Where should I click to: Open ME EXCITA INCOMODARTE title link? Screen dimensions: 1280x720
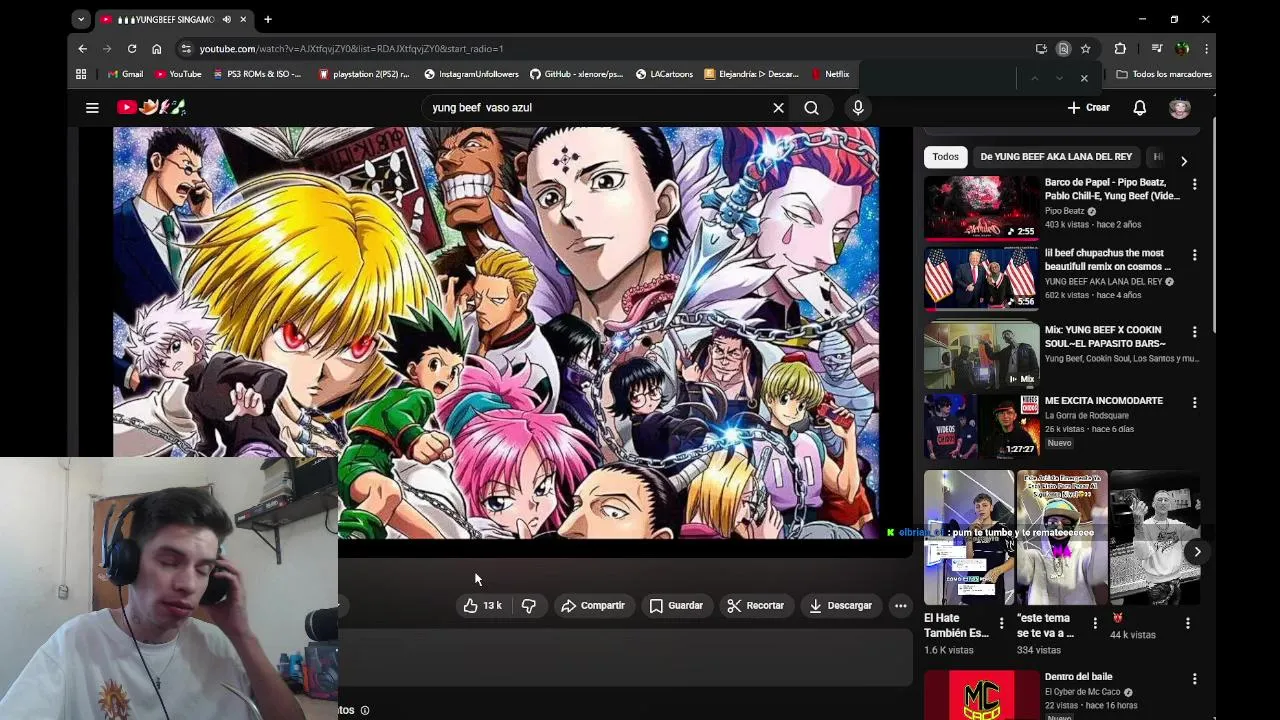pyautogui.click(x=1103, y=401)
